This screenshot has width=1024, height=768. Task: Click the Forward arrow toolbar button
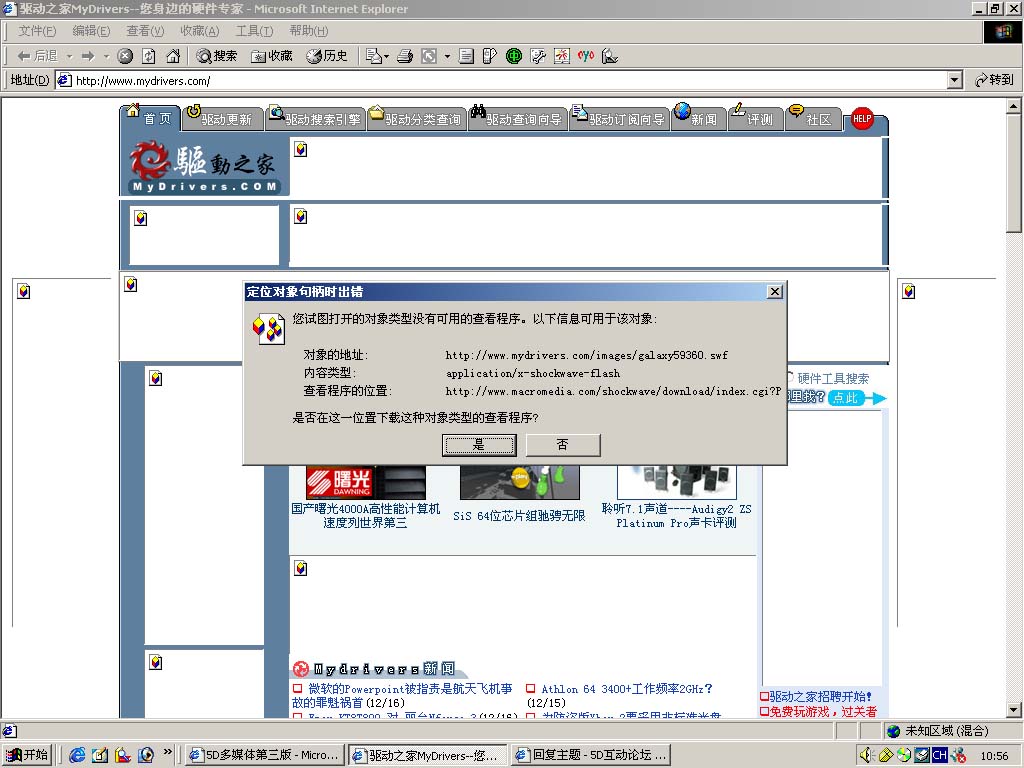[88, 56]
